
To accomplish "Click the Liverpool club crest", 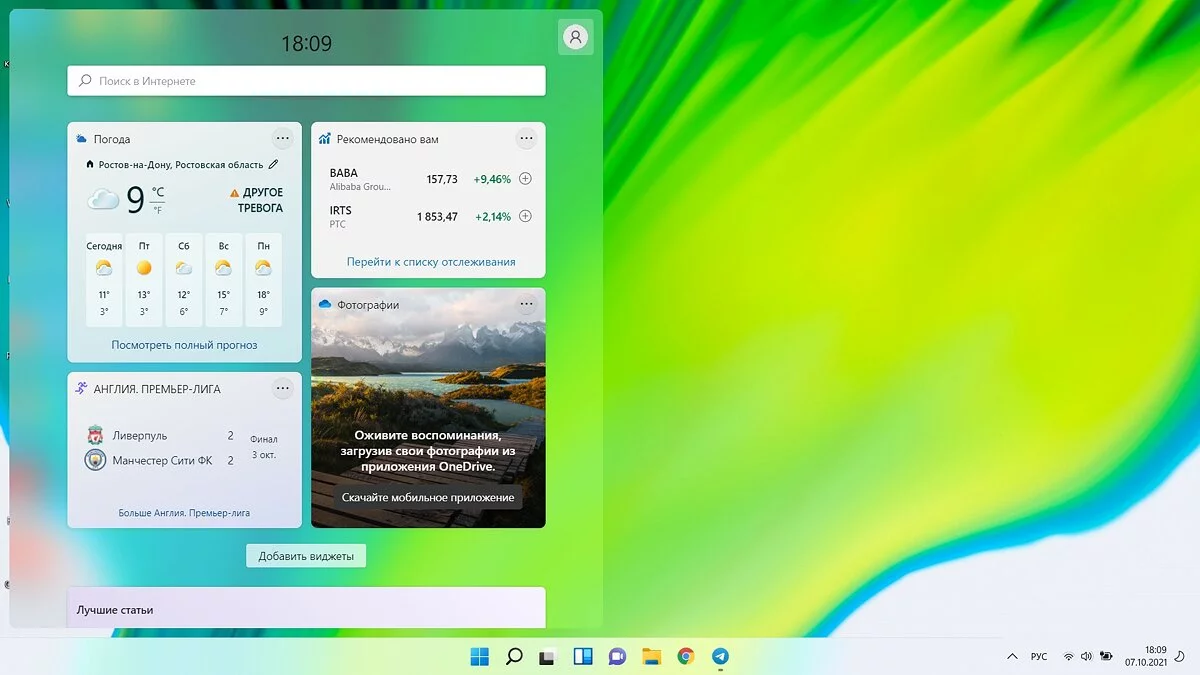I will click(95, 435).
